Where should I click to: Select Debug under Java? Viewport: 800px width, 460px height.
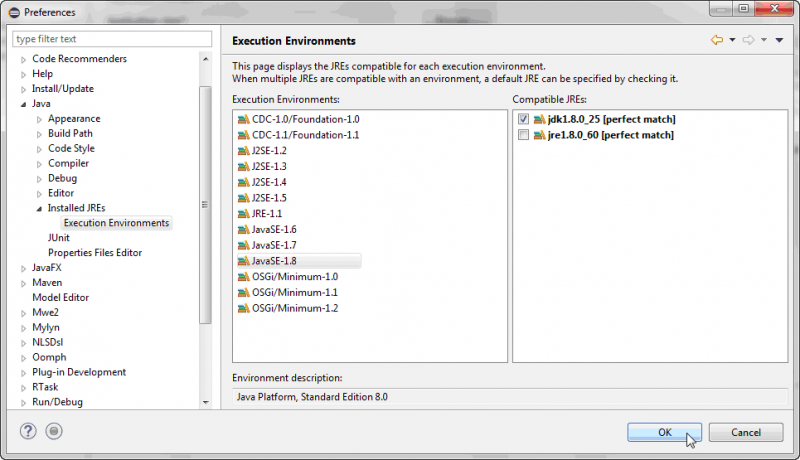(62, 178)
